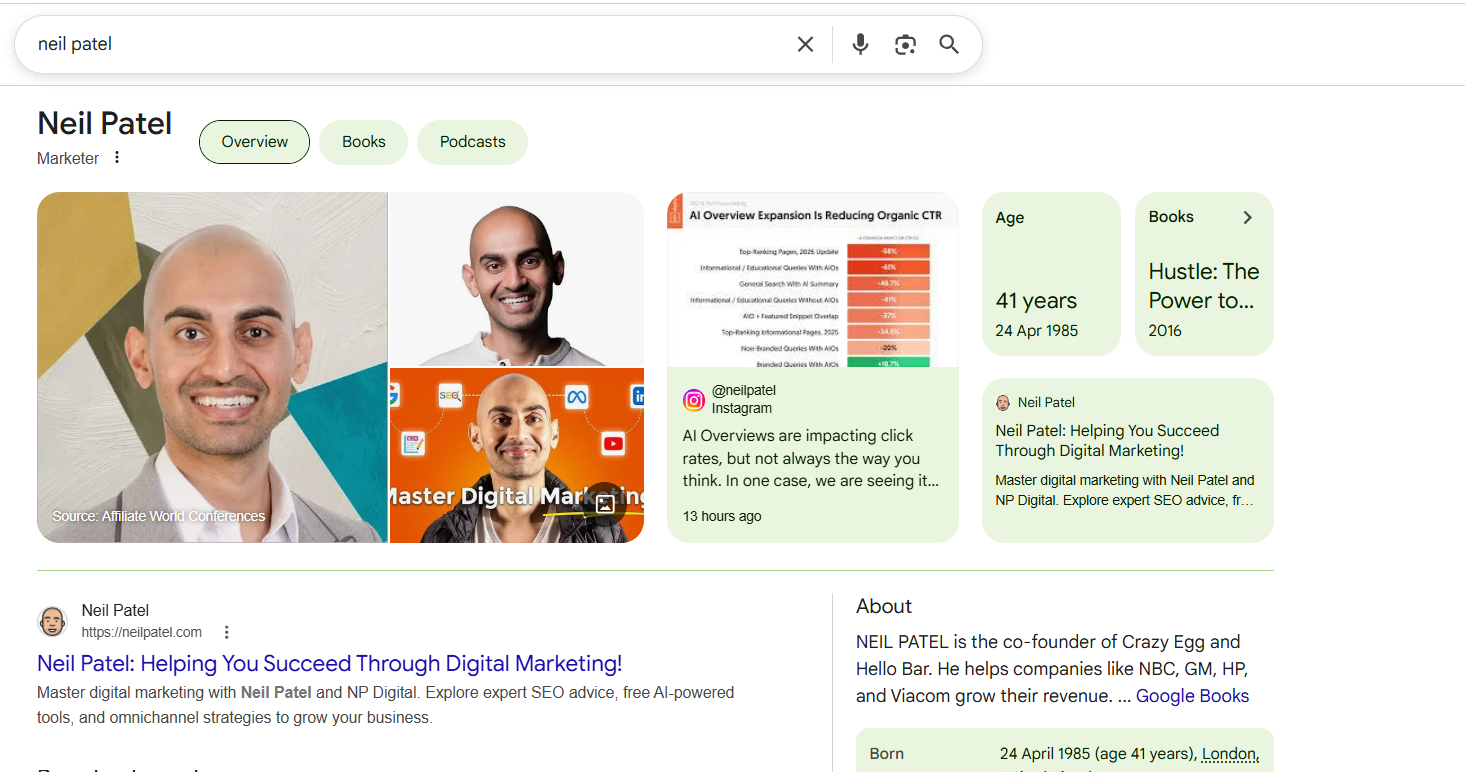Open the three-dot menu next to Marketer
This screenshot has height=772, width=1465.
[x=117, y=157]
